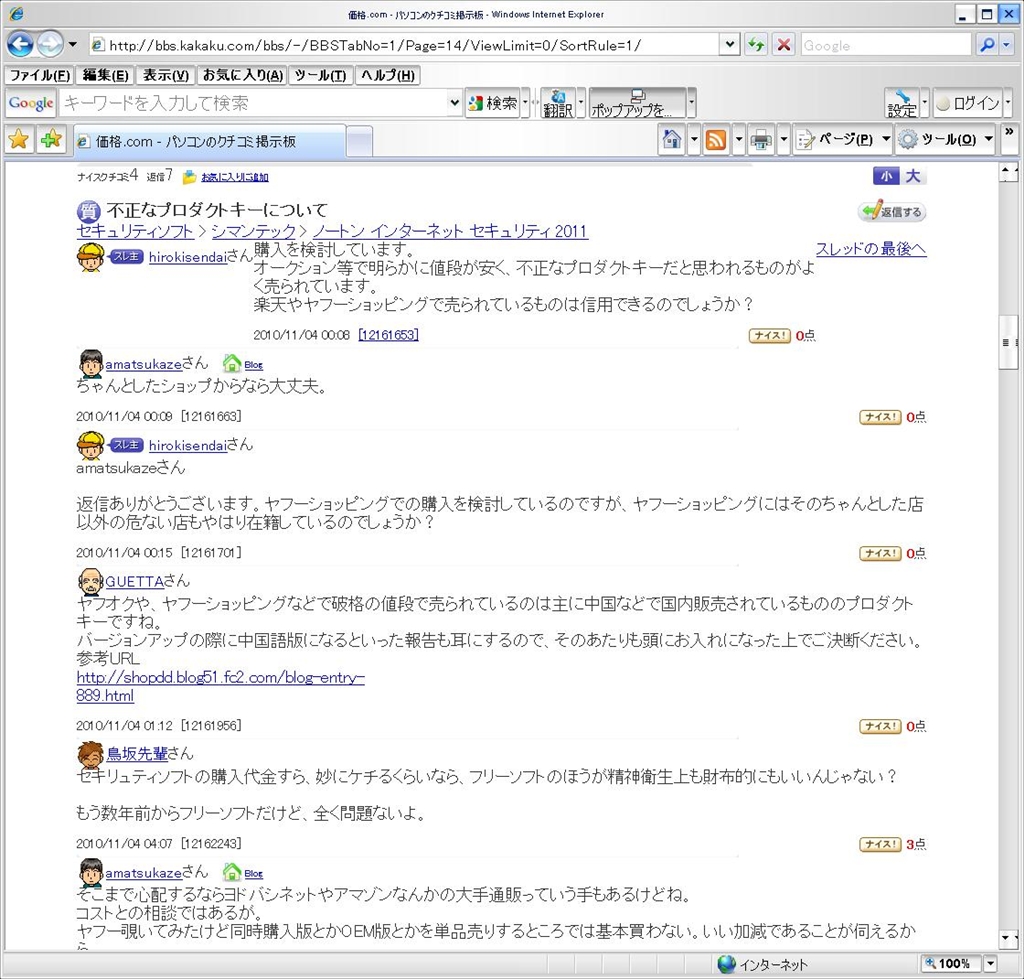Click Google toolbar ログイン button

(x=968, y=103)
